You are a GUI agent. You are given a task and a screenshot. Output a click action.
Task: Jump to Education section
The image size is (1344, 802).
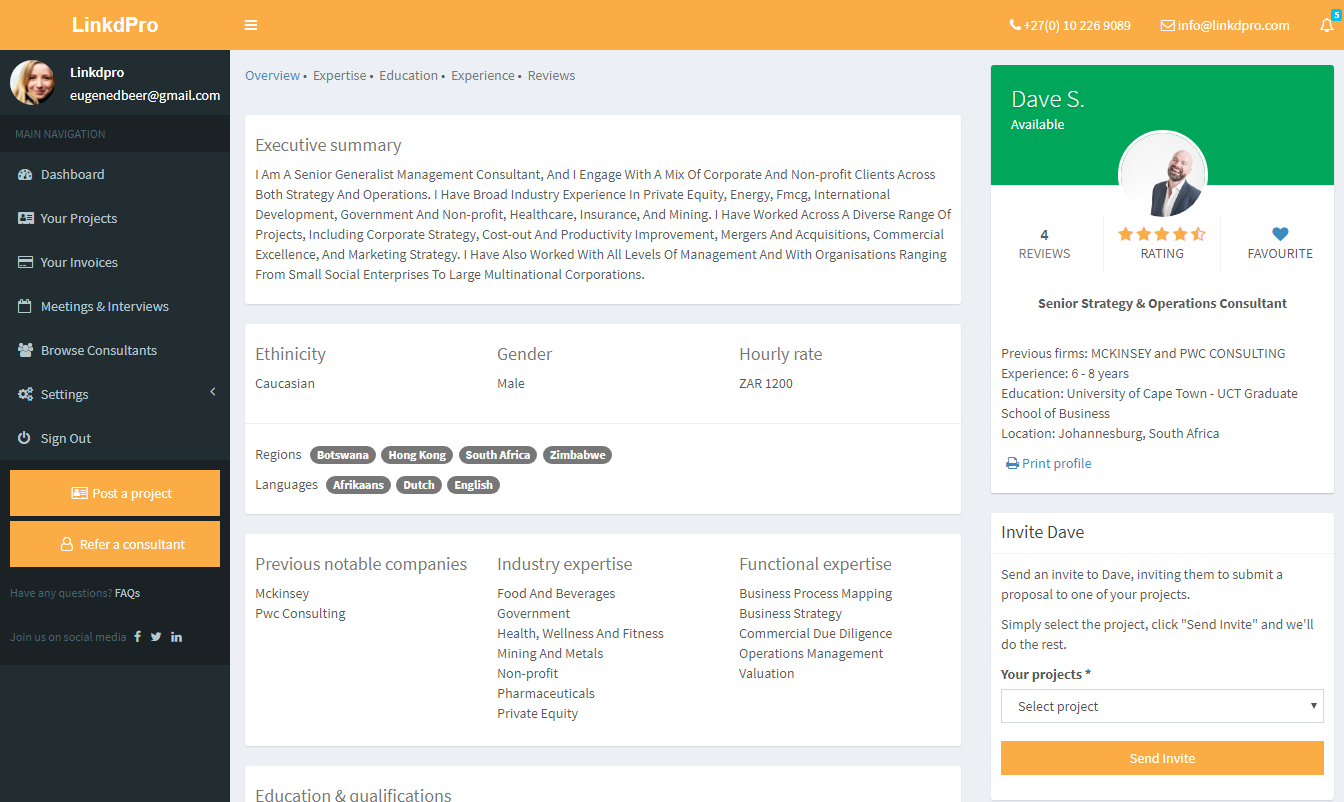408,75
